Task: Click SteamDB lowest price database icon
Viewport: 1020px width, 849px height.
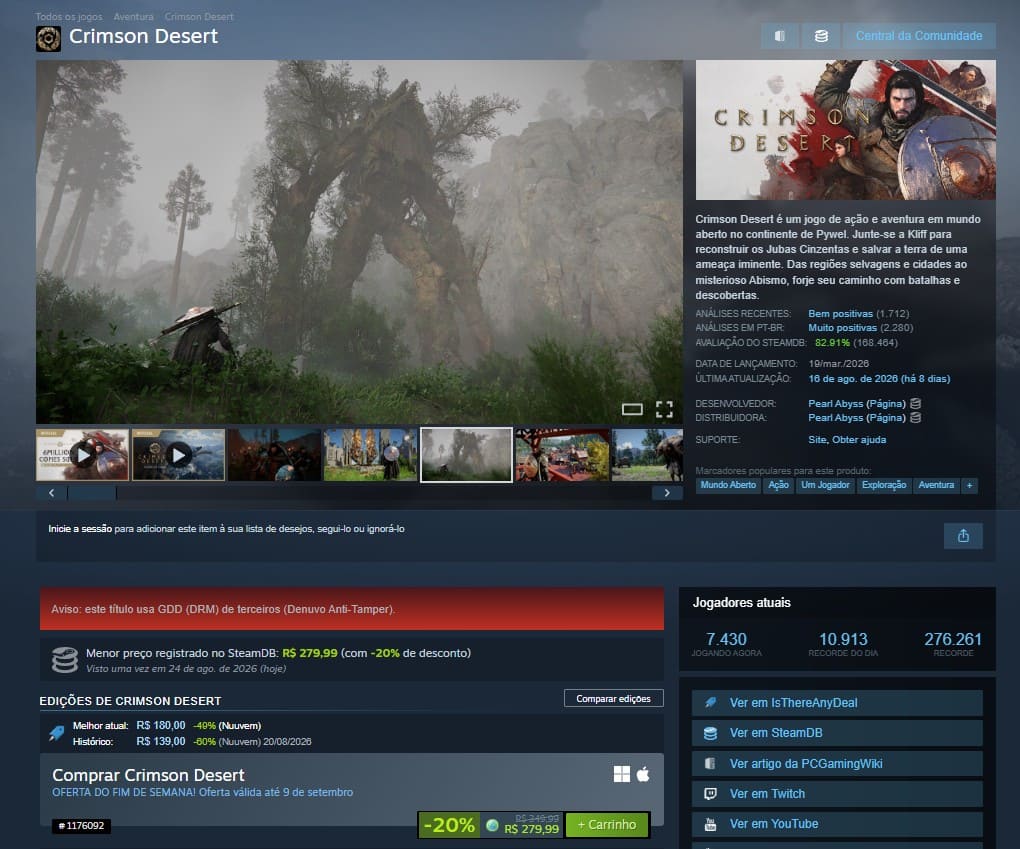Action: (64, 660)
